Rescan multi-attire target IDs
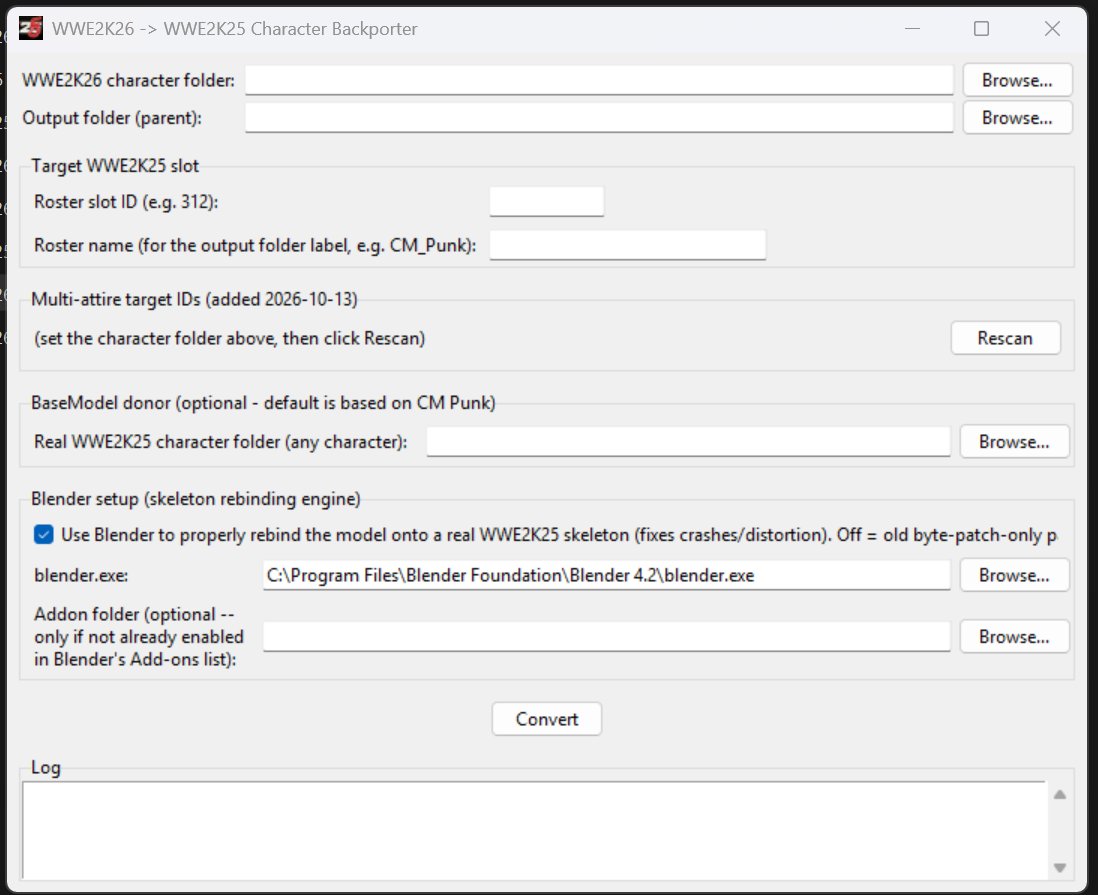Screen dimensions: 1098x895 click(1005, 338)
